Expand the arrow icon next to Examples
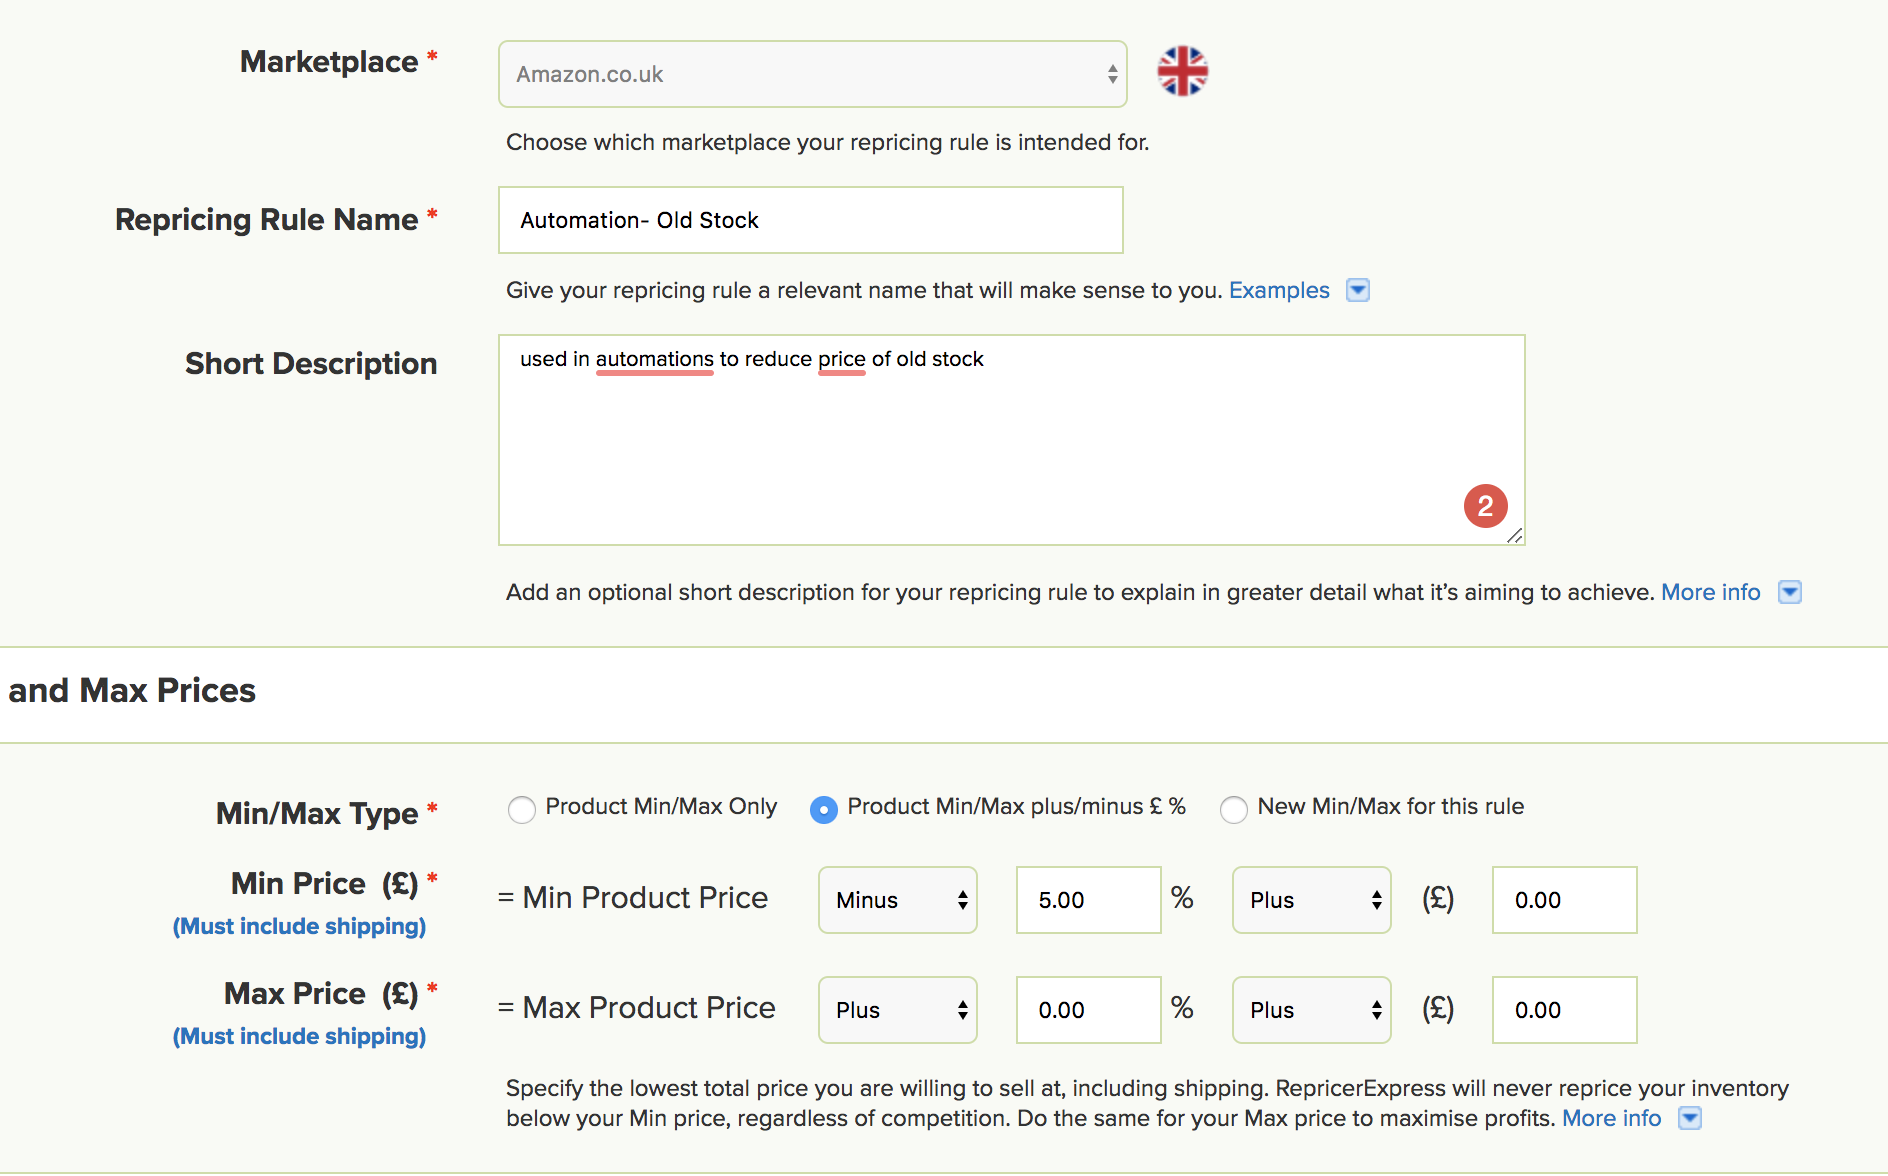 click(x=1357, y=290)
